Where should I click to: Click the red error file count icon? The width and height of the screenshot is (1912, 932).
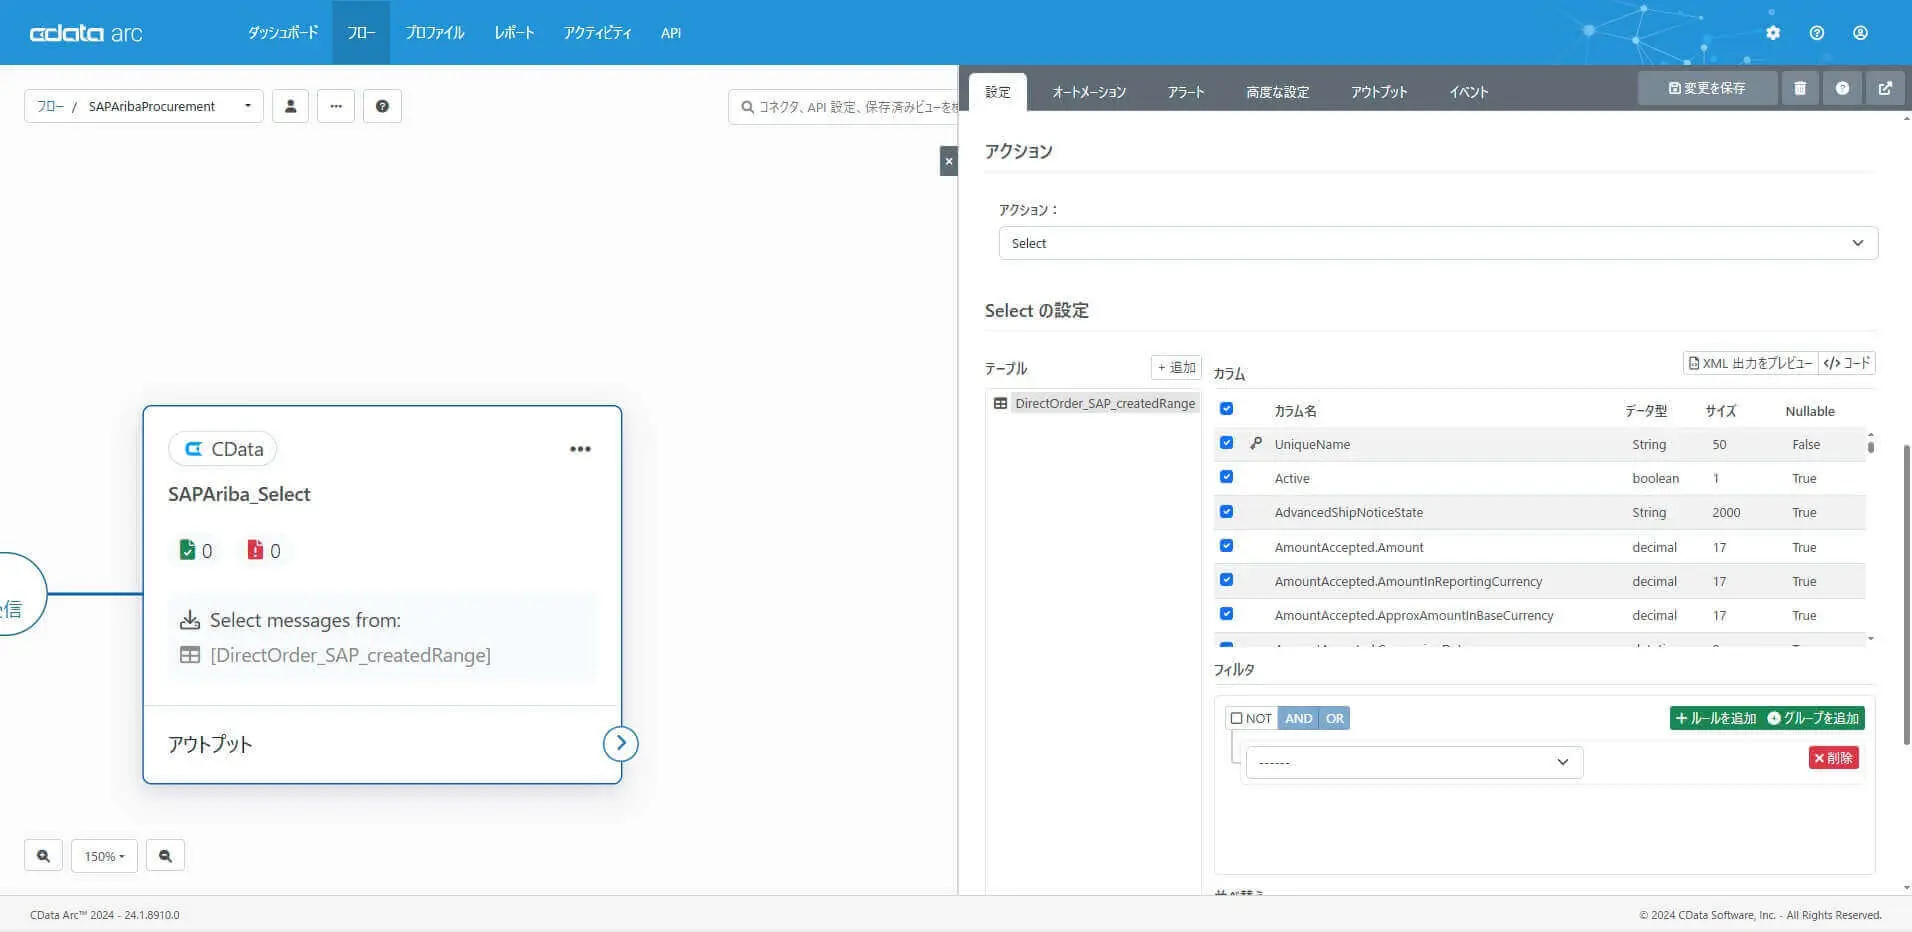coord(255,550)
